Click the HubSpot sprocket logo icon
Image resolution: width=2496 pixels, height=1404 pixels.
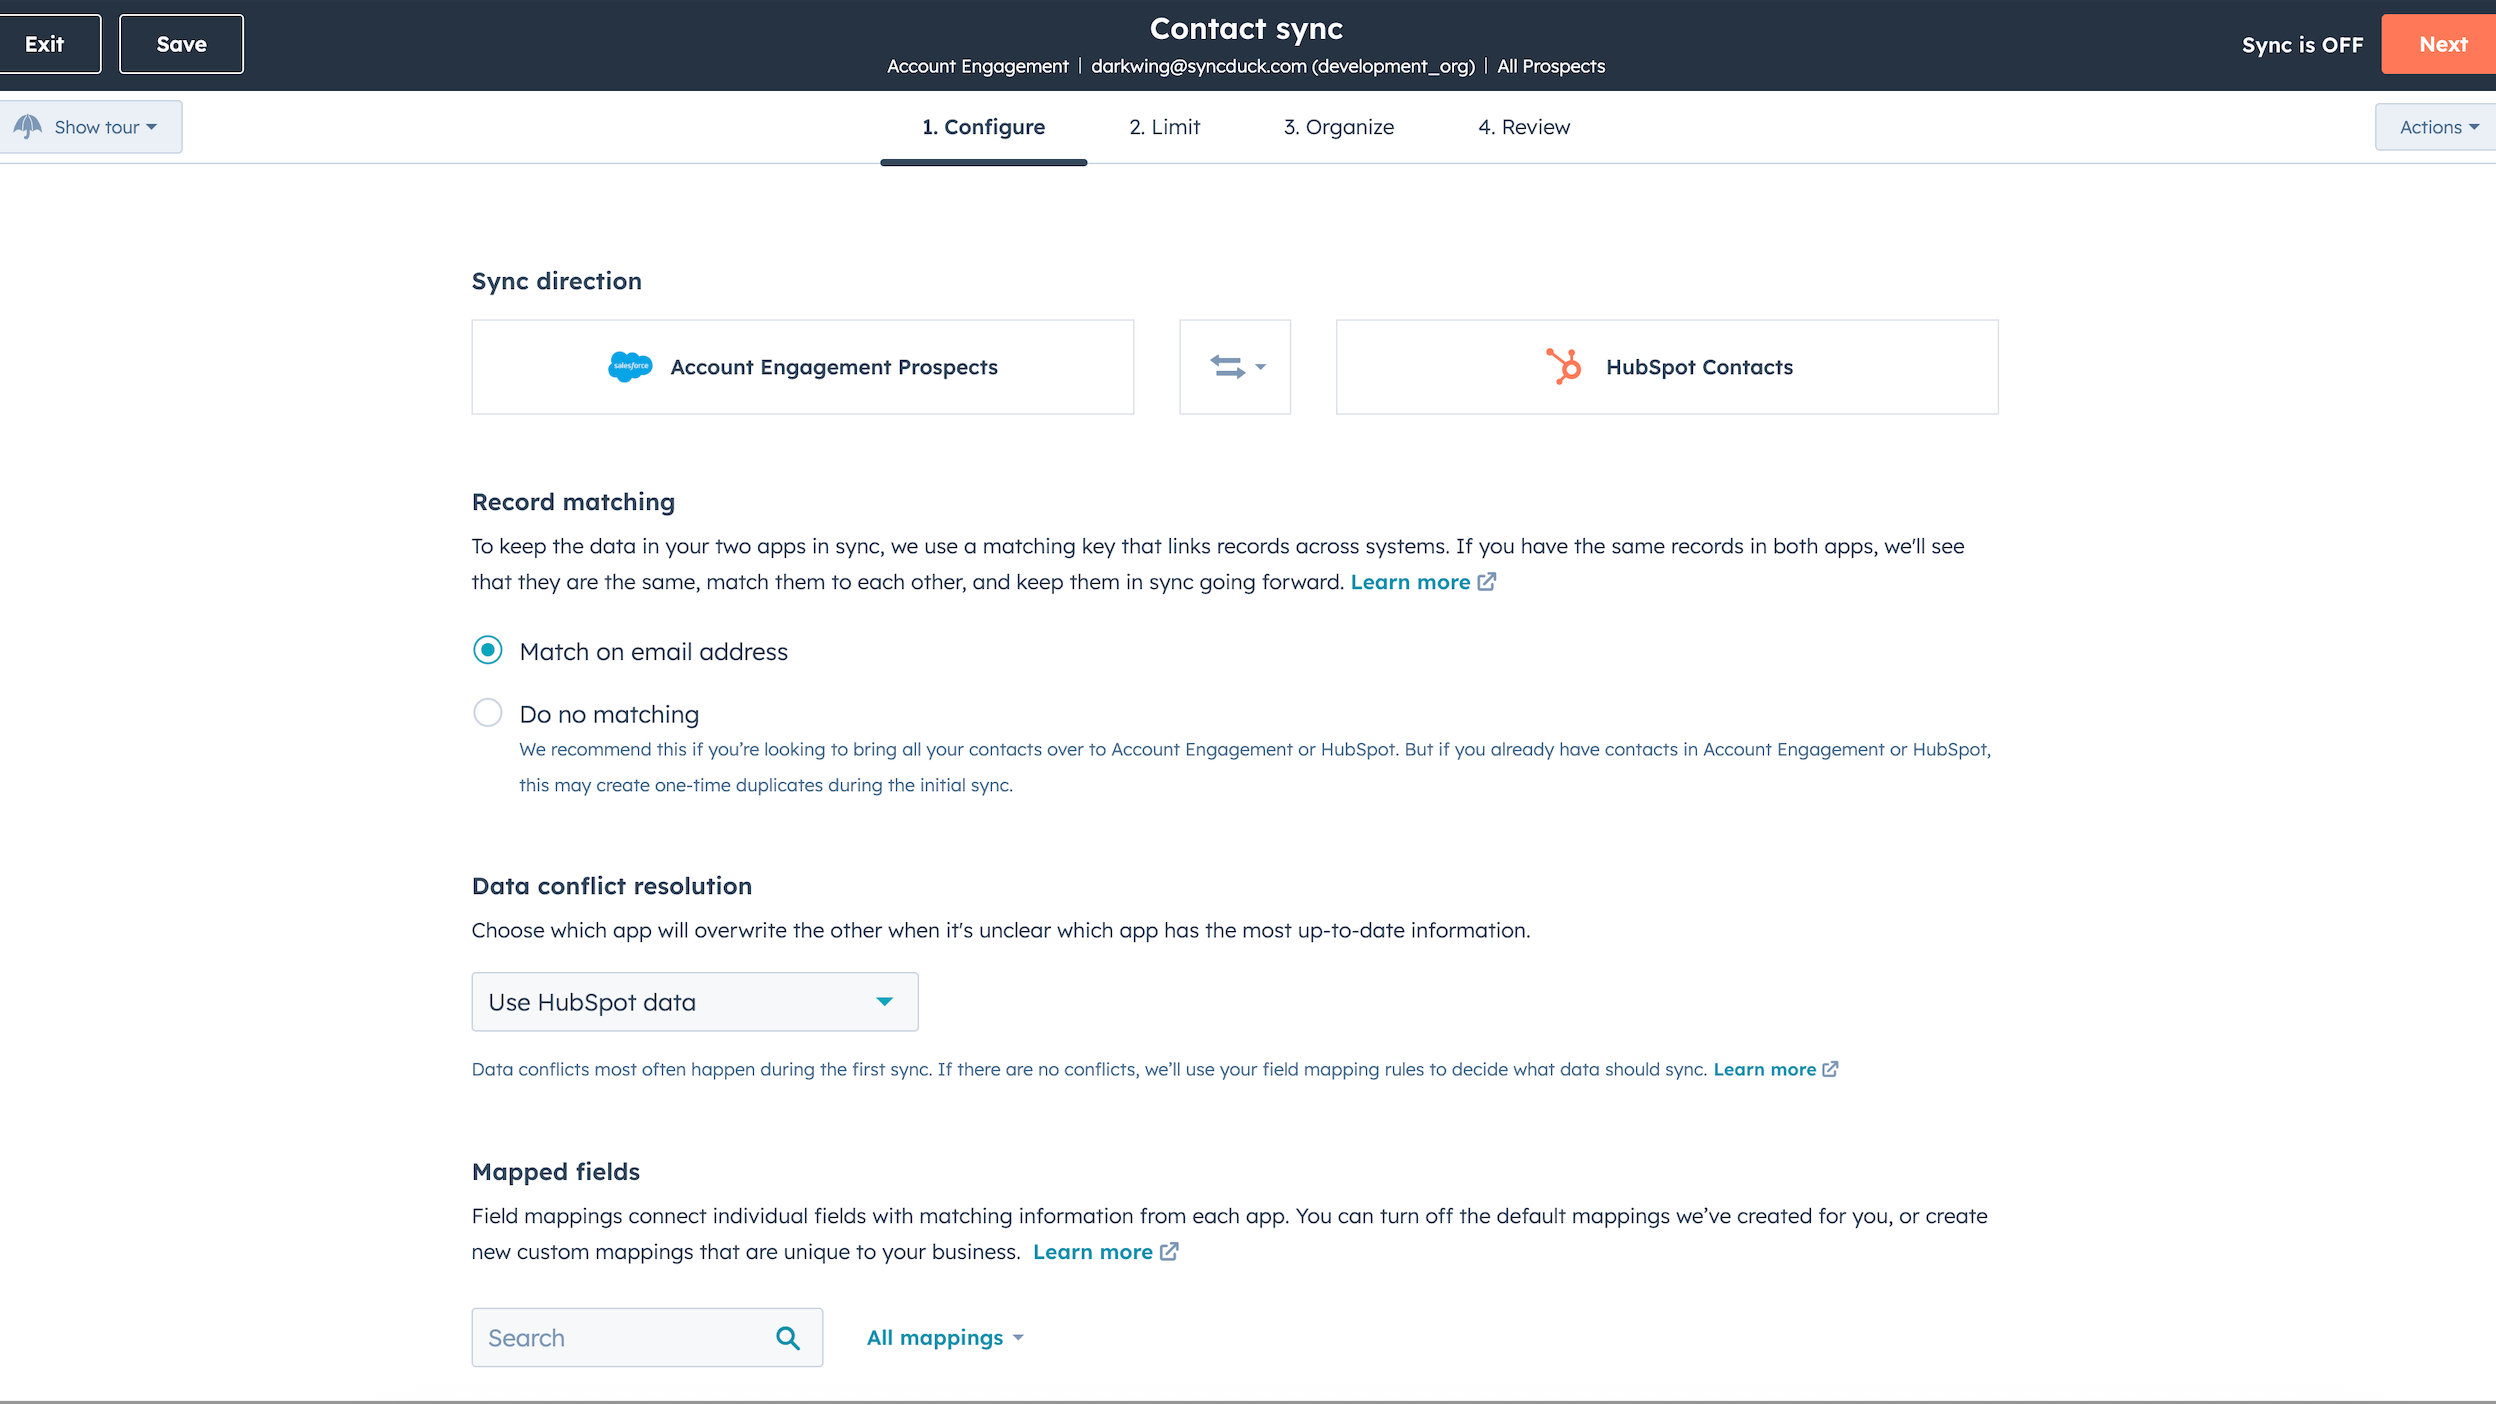pos(1564,367)
